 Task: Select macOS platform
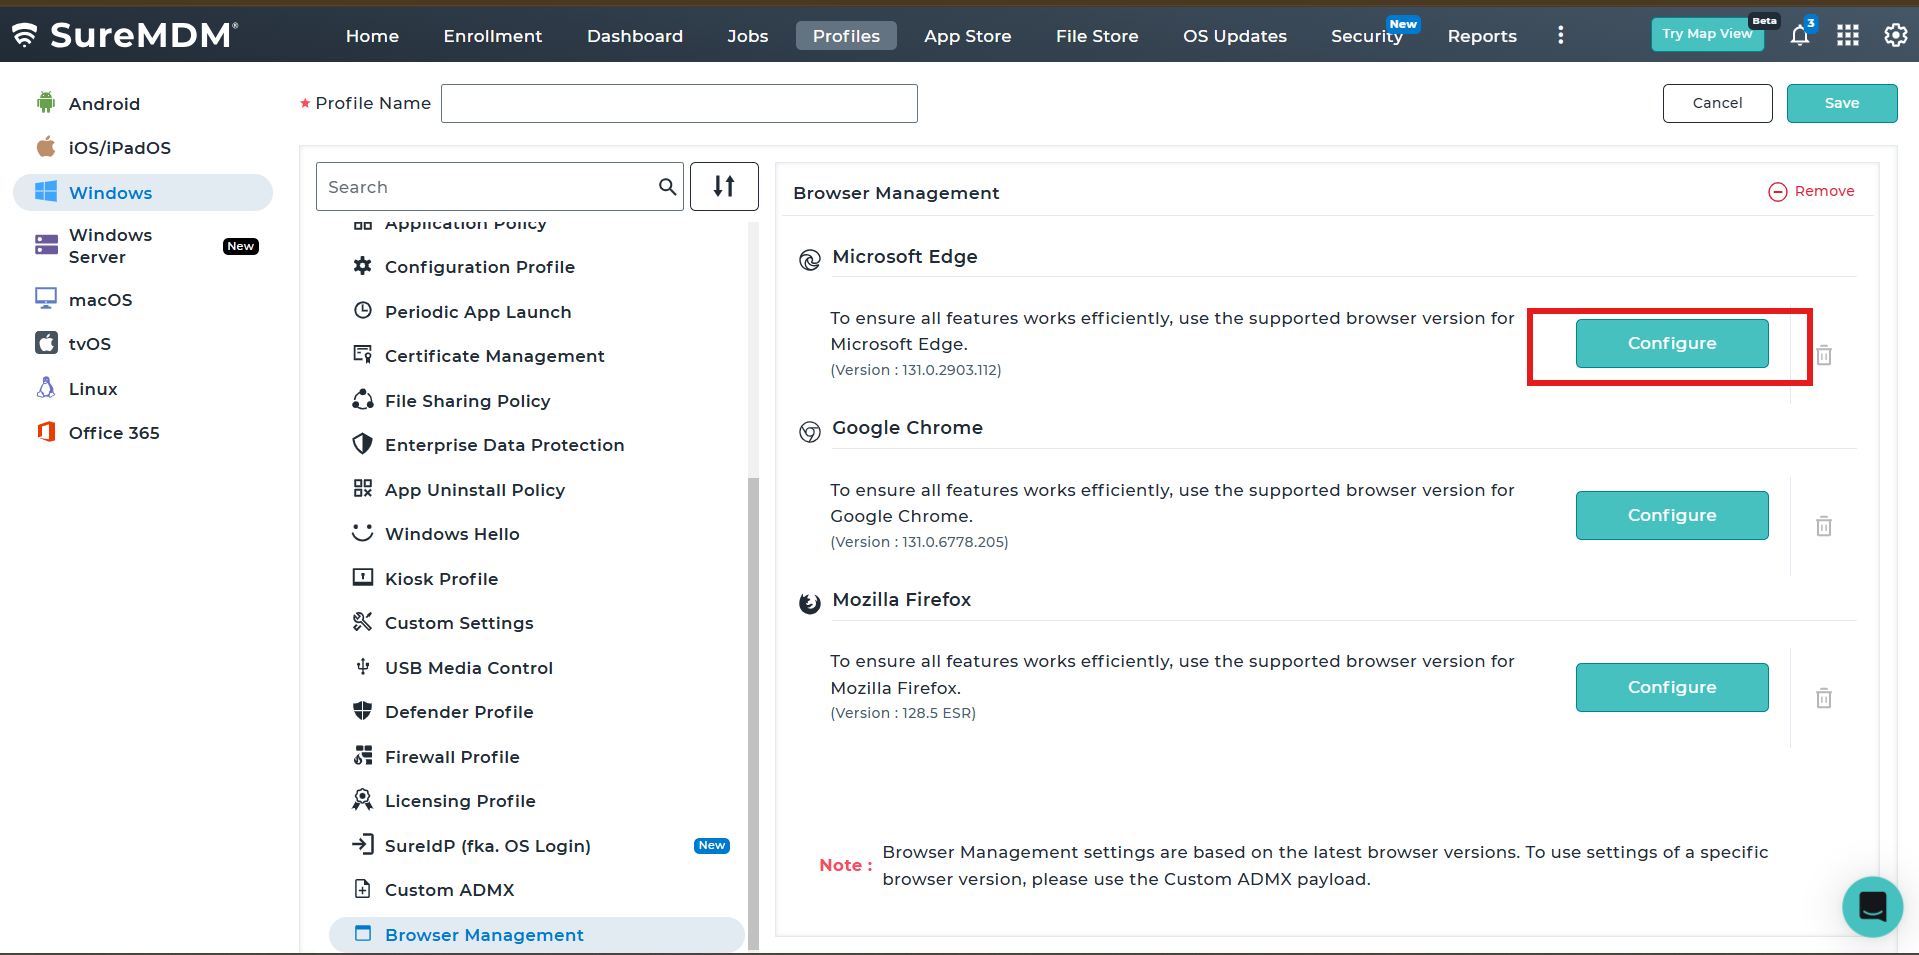coord(86,299)
